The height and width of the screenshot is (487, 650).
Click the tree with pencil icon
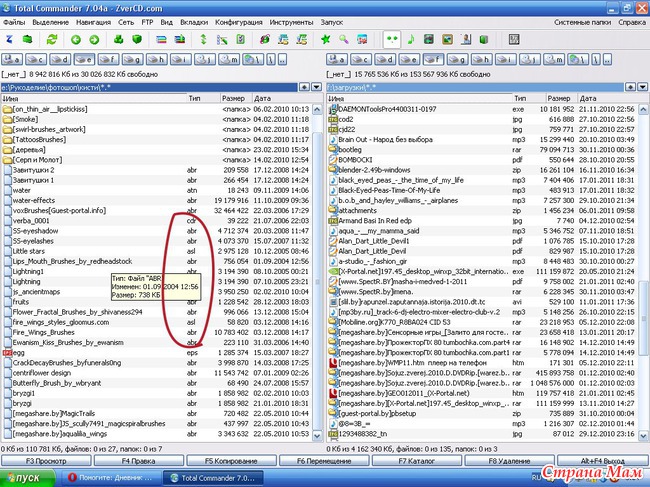(222, 39)
